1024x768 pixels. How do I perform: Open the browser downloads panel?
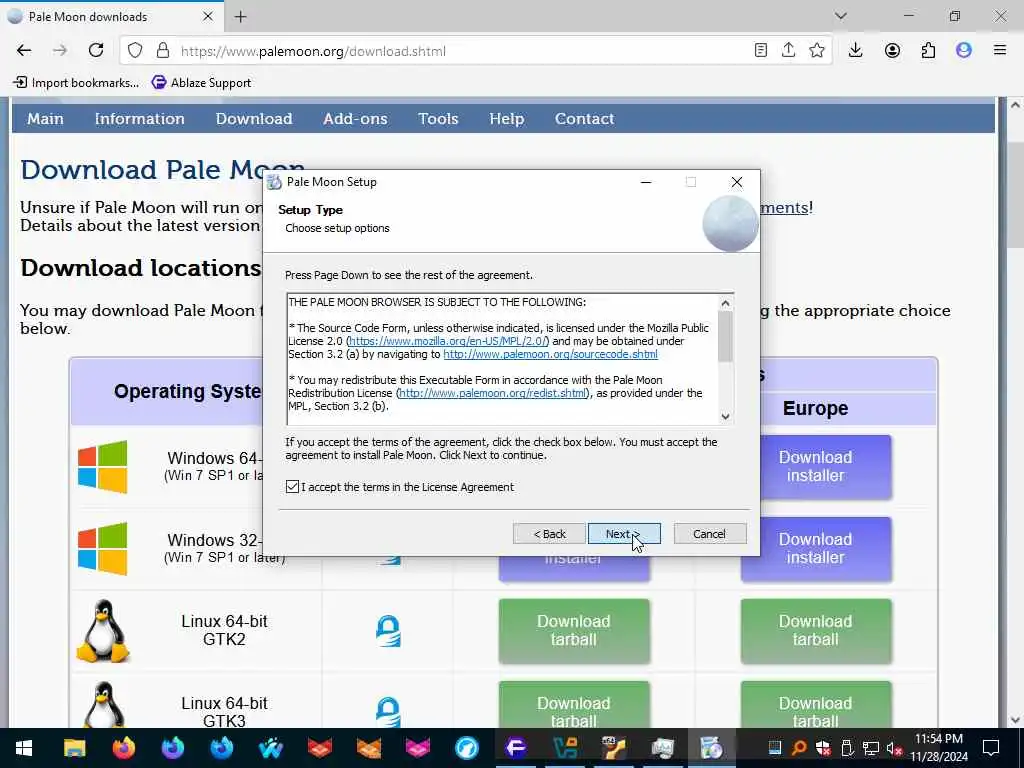856,50
